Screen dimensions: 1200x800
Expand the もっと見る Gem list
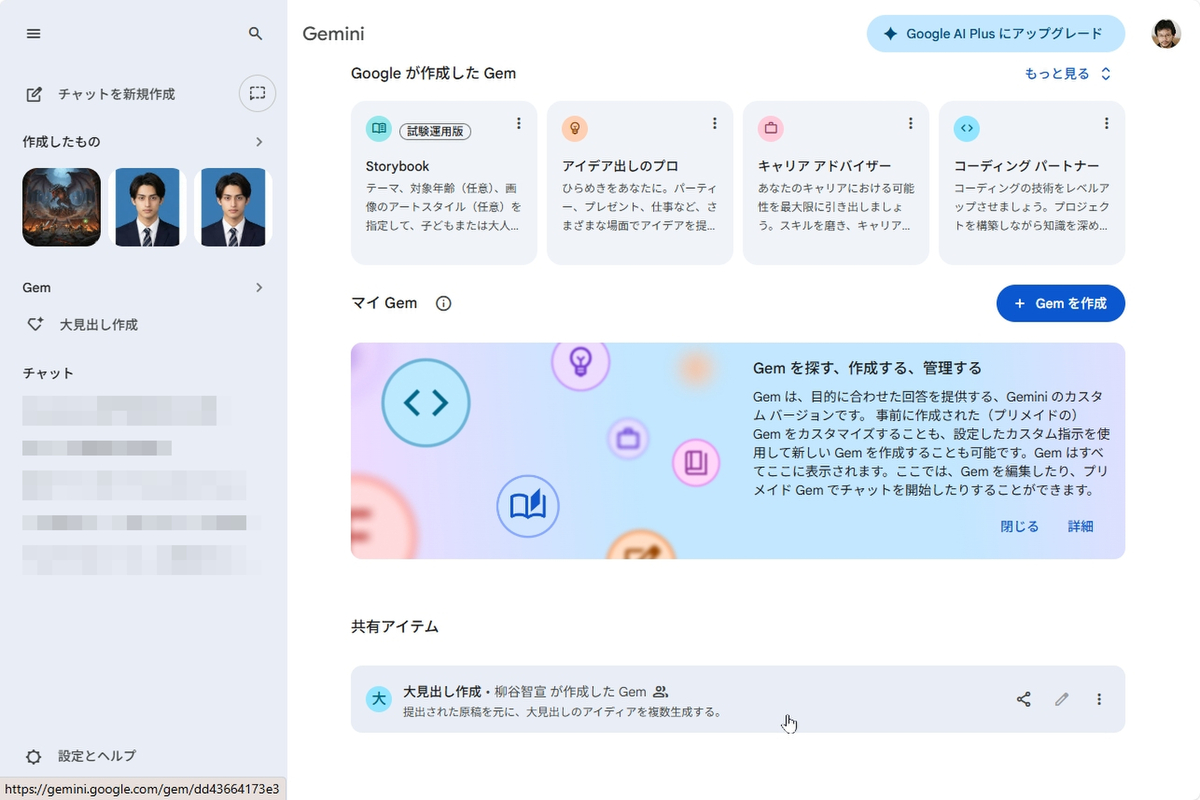click(1068, 73)
